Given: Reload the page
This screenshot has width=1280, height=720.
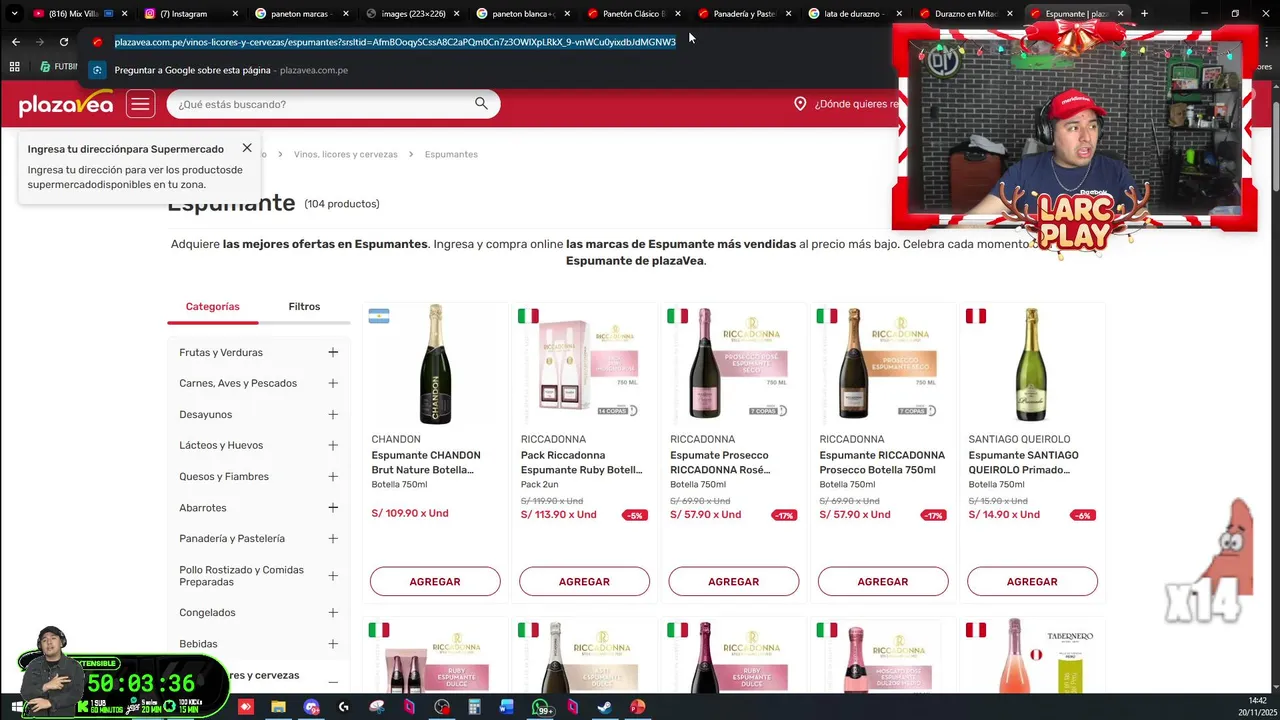Looking at the screenshot, I should pos(64,42).
